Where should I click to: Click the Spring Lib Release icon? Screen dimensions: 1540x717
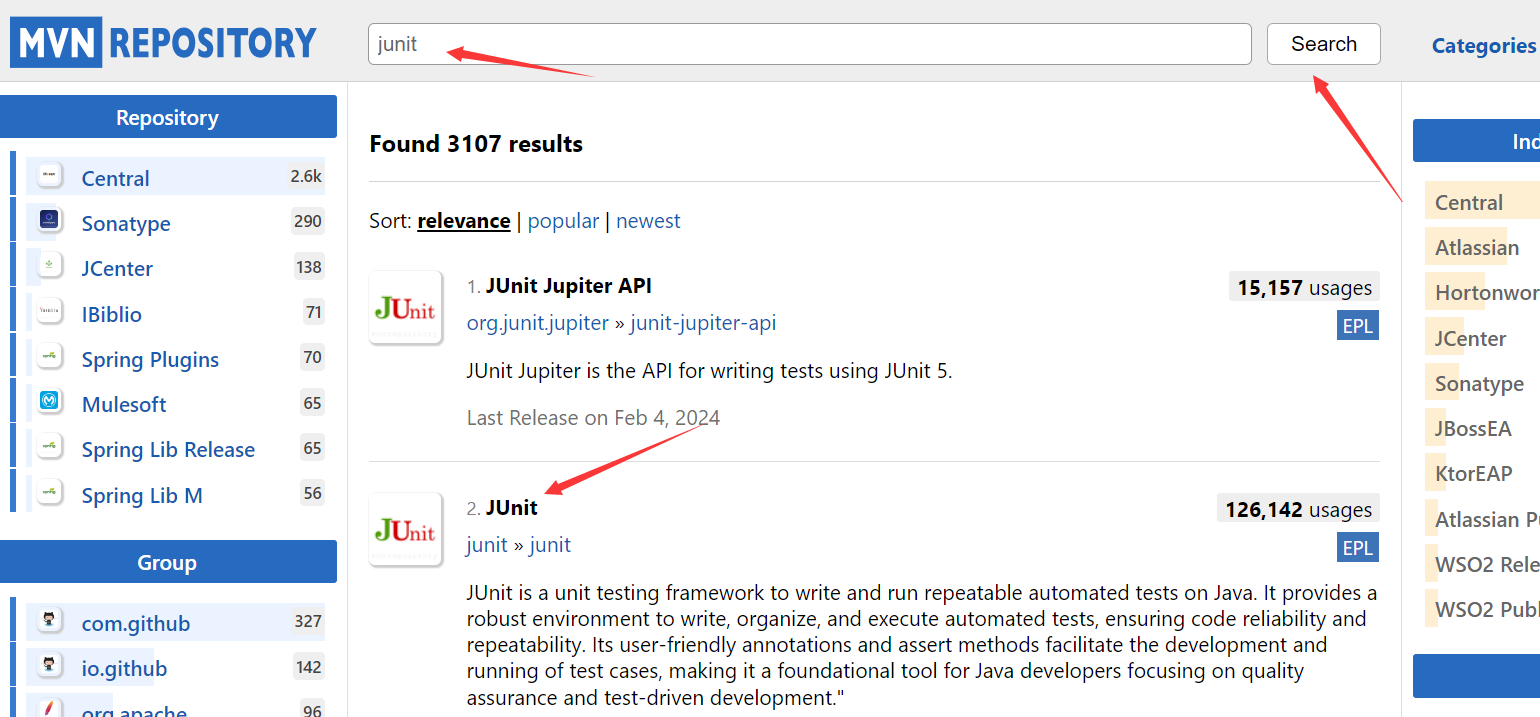click(49, 447)
